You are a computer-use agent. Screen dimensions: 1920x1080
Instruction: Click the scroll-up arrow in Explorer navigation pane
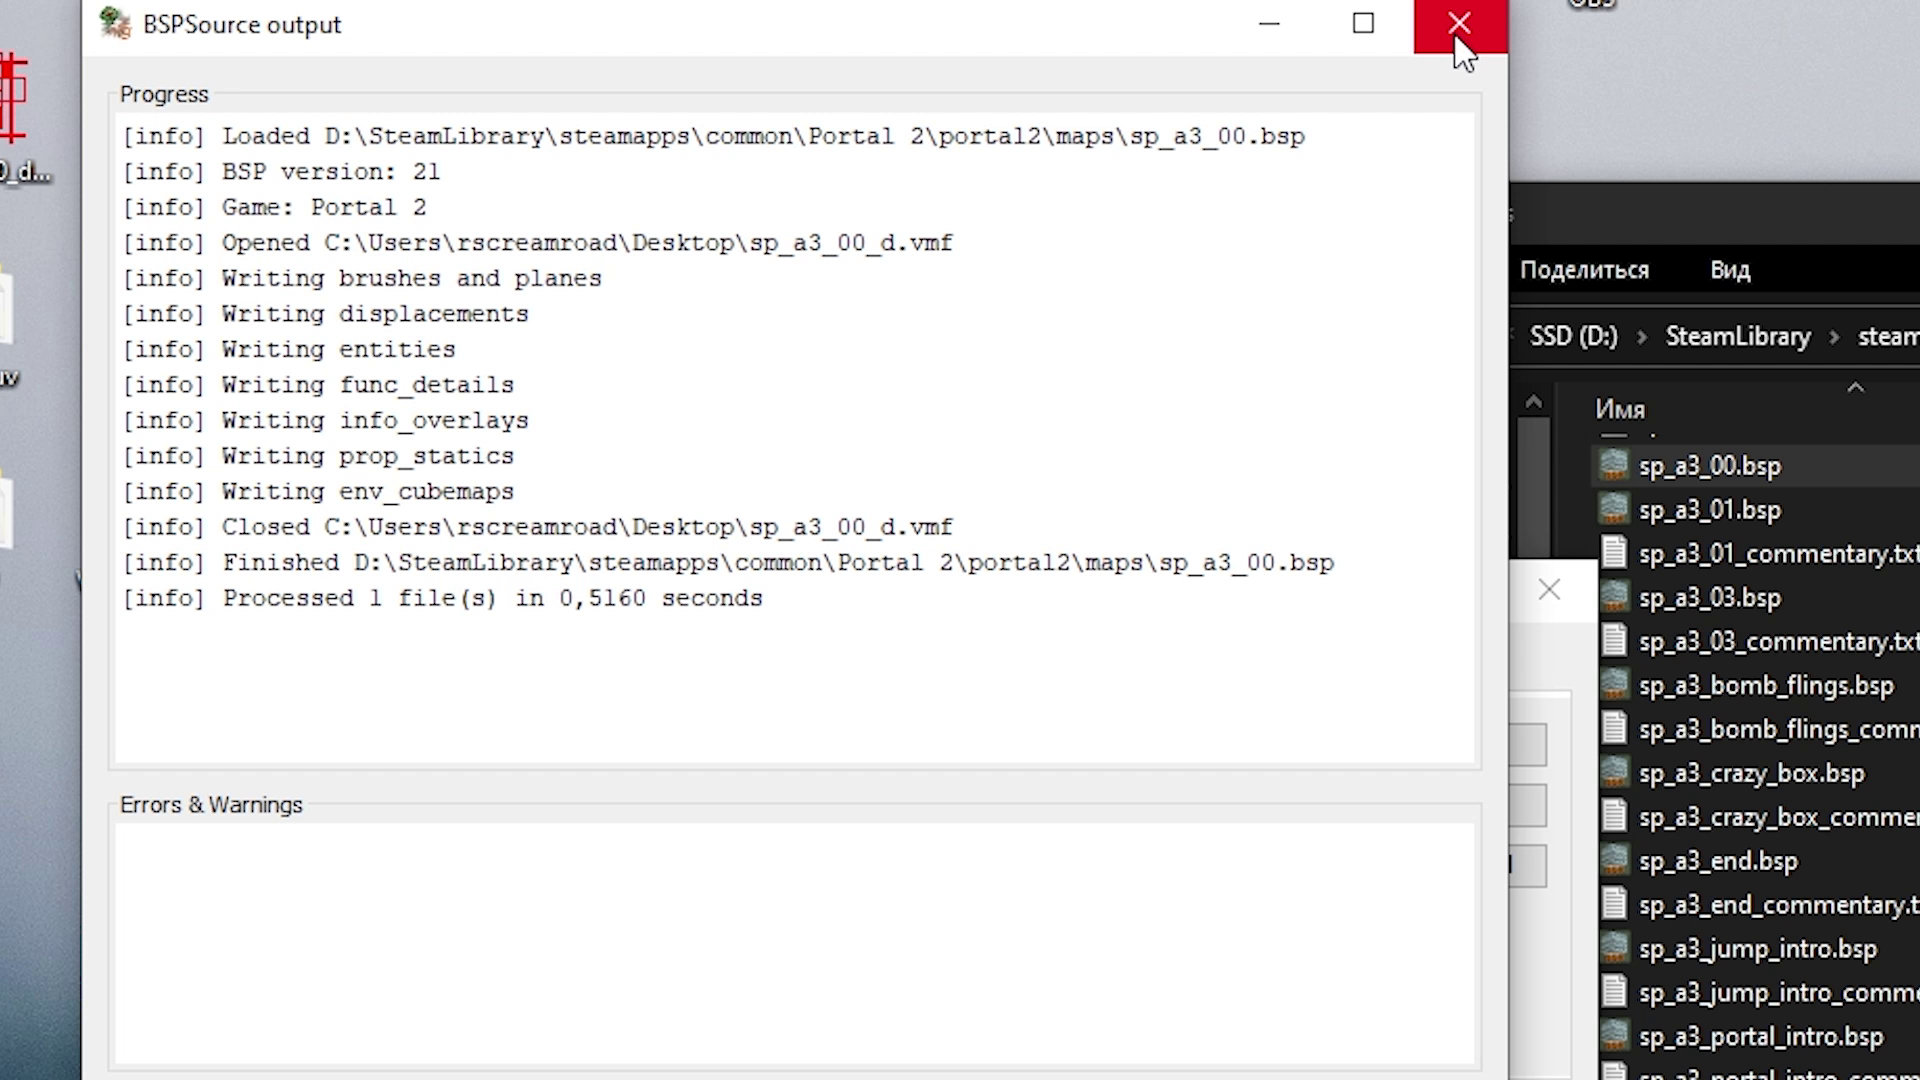(1533, 403)
